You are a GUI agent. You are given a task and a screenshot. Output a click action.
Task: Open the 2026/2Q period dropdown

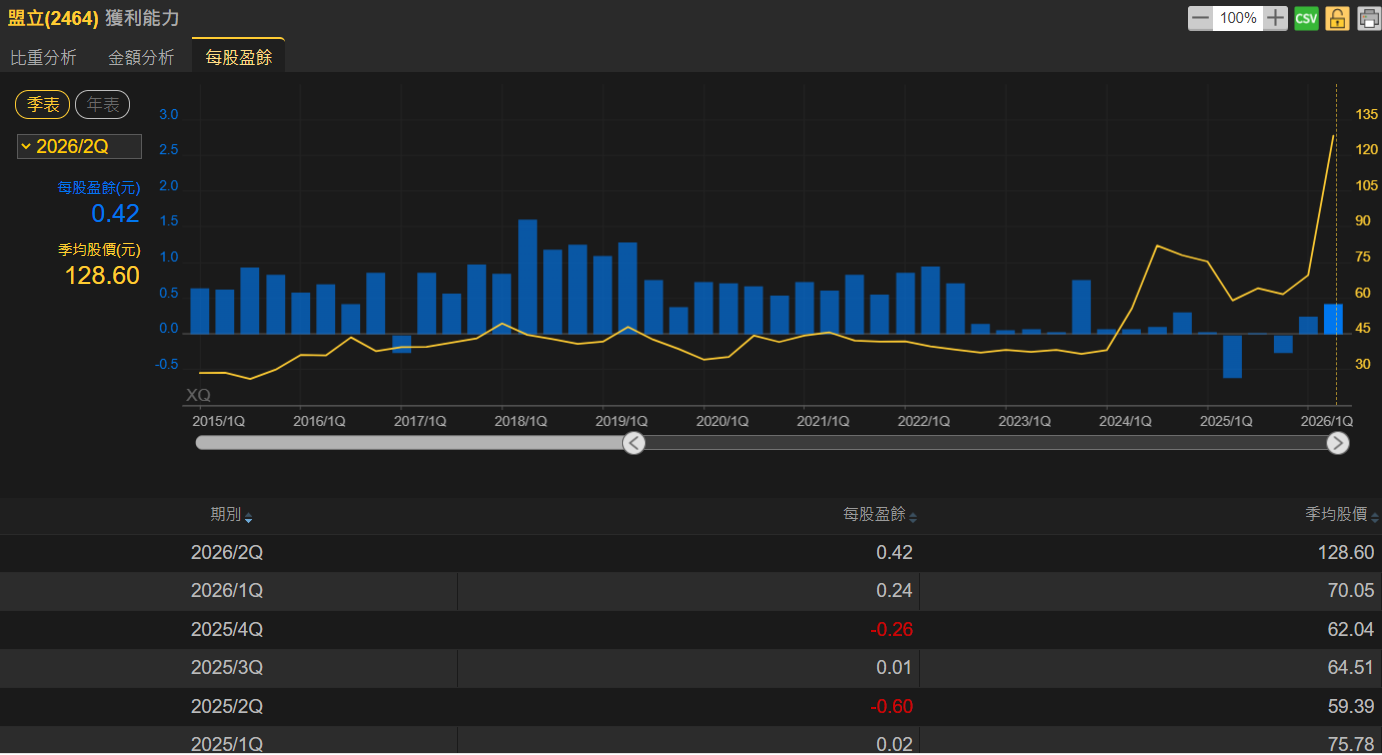click(79, 147)
